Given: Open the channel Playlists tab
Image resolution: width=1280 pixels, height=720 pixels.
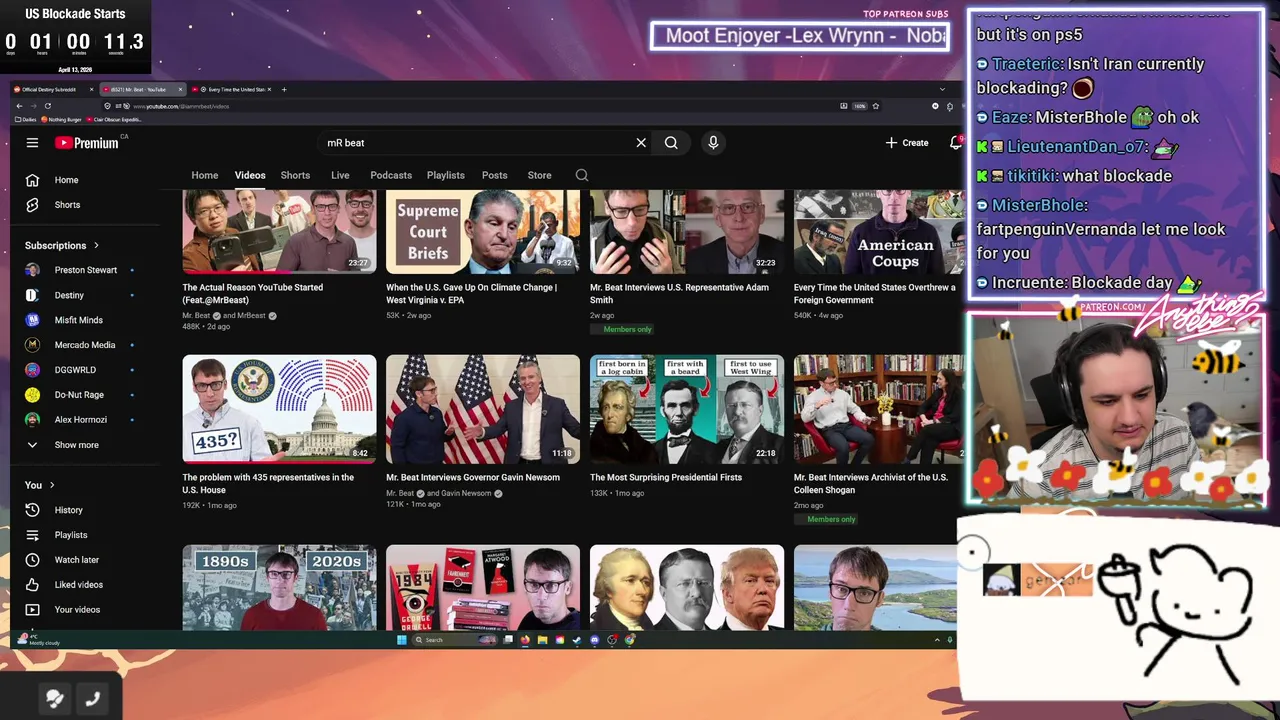Looking at the screenshot, I should (x=446, y=175).
